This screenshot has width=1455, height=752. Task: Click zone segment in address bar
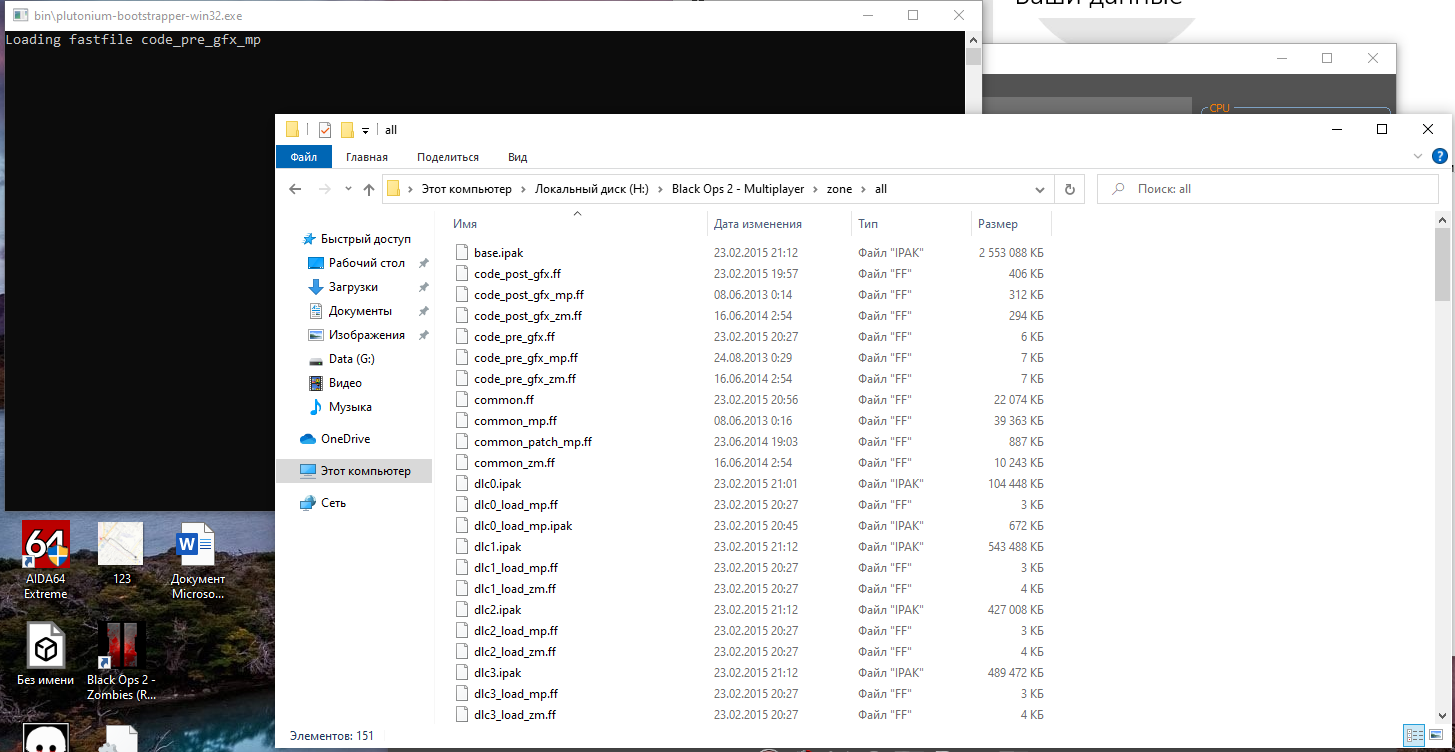point(839,189)
